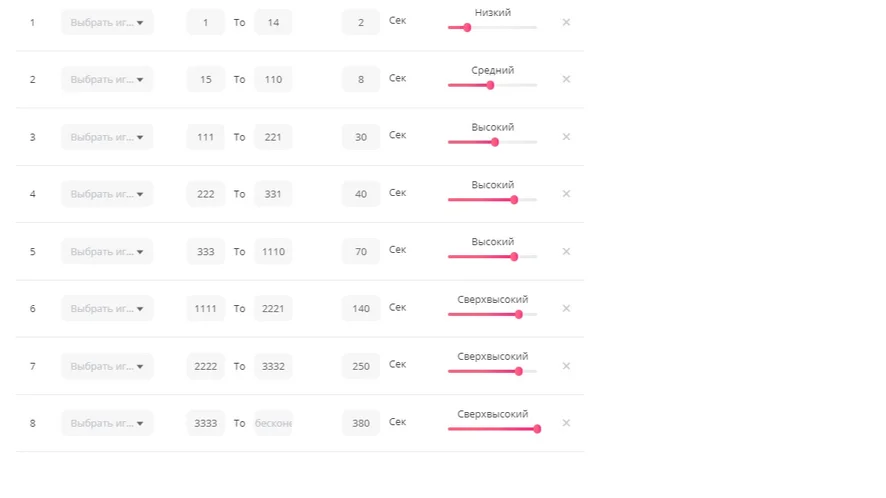The height and width of the screenshot is (498, 886).
Task: Remove row 2 using the X icon
Action: [x=566, y=79]
